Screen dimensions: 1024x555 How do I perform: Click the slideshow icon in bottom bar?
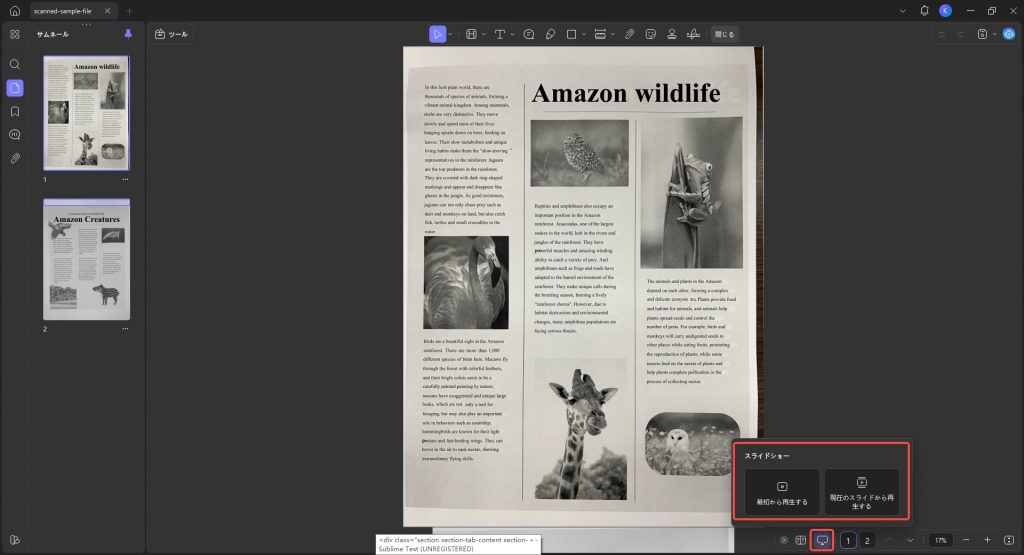(x=822, y=540)
